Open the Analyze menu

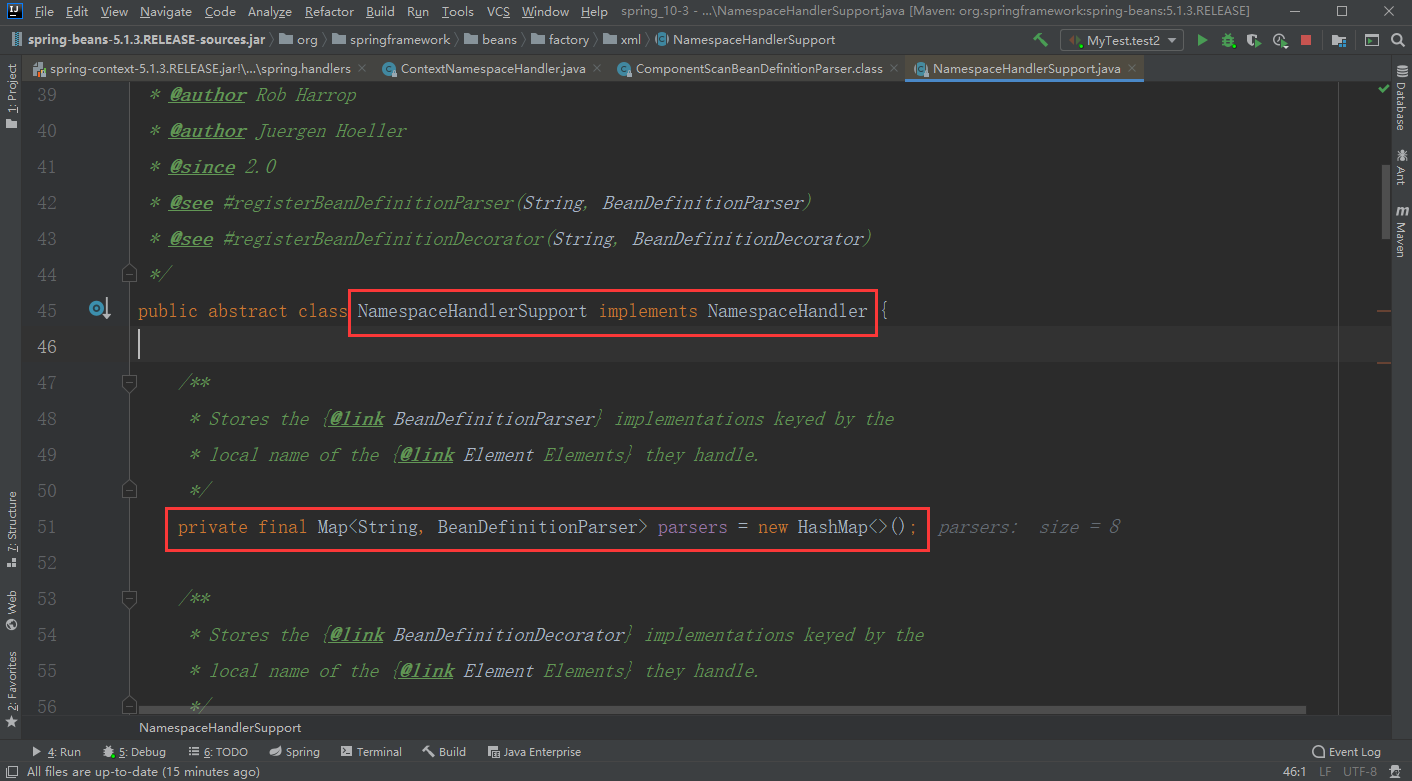click(x=269, y=11)
